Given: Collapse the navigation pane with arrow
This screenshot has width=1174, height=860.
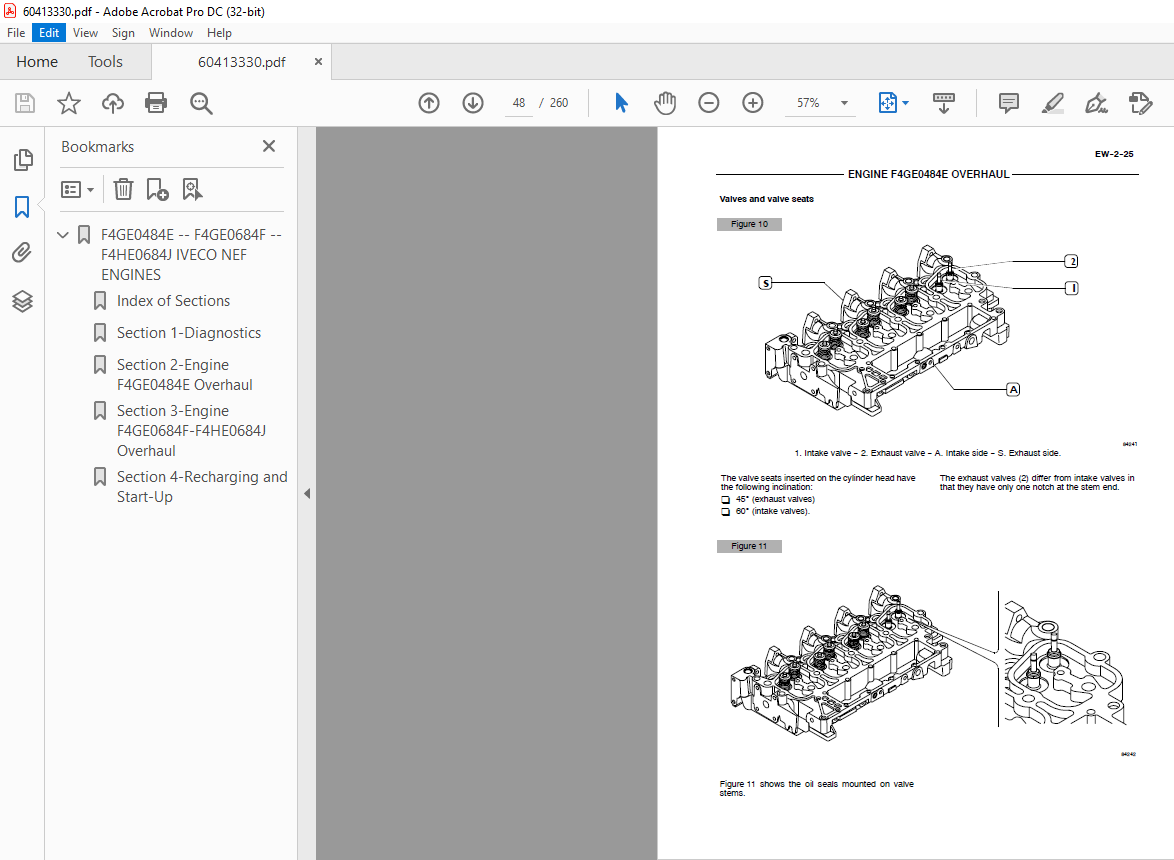Looking at the screenshot, I should coord(307,493).
